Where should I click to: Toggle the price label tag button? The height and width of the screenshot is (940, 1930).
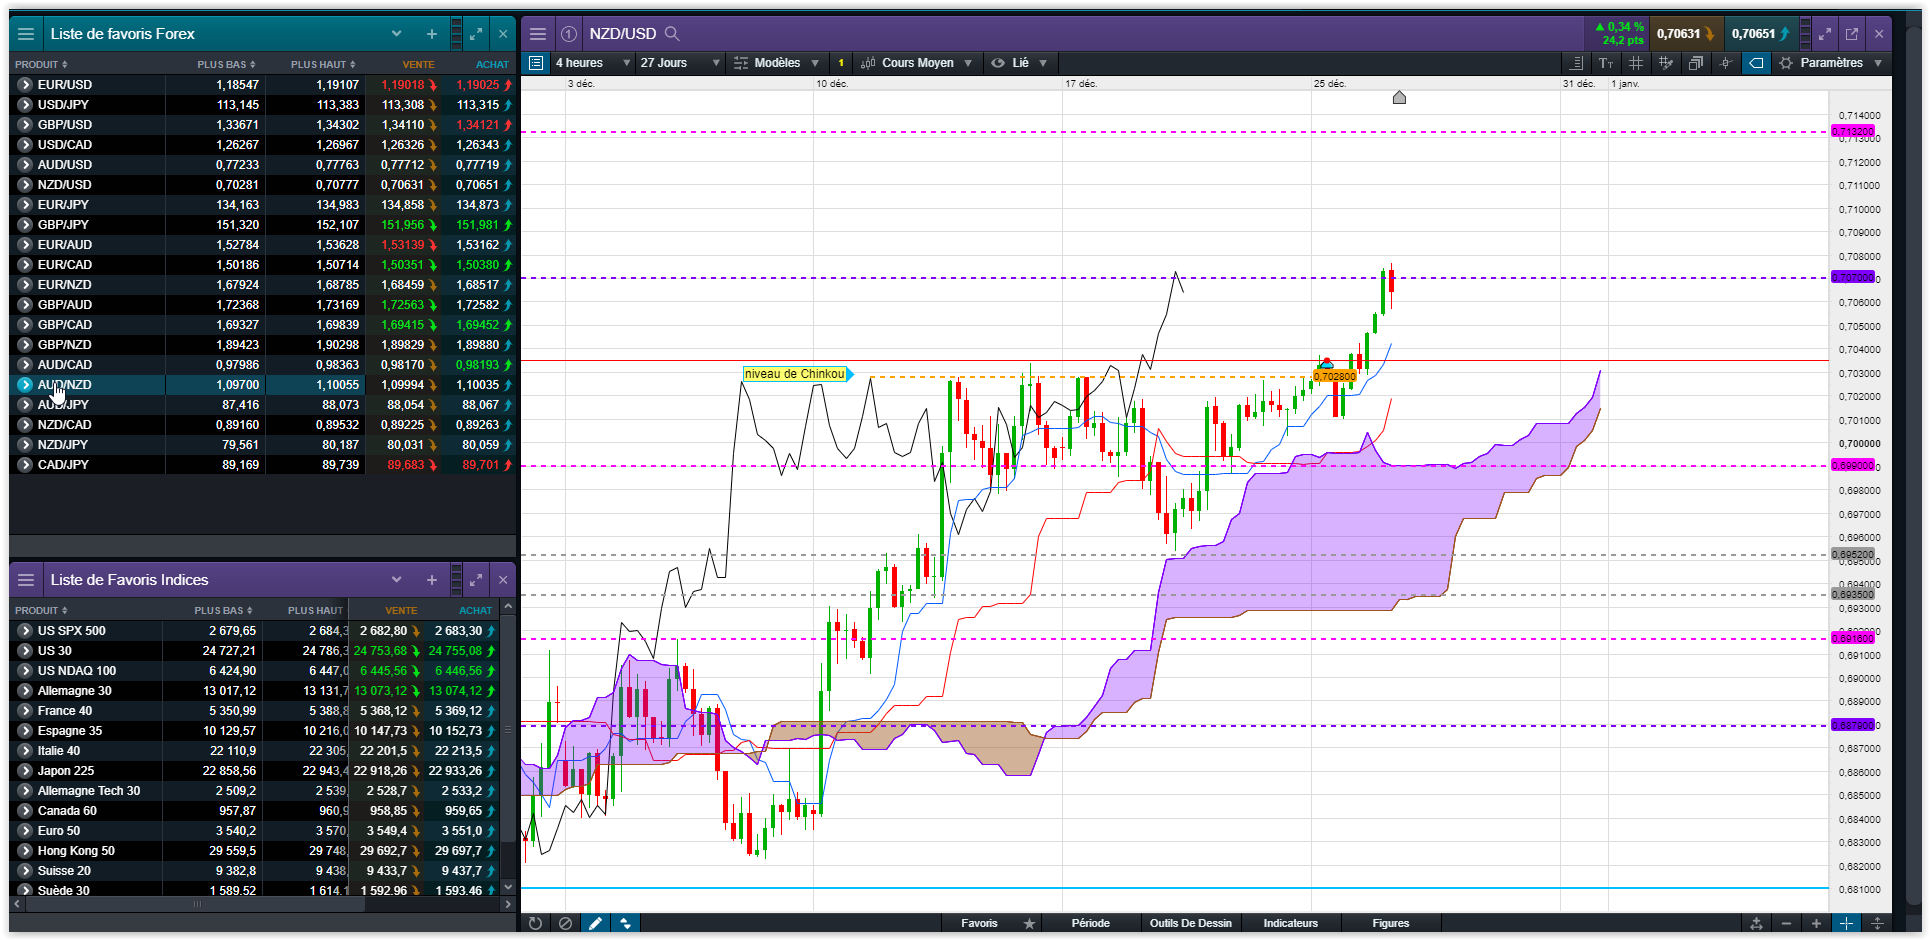coord(1756,63)
